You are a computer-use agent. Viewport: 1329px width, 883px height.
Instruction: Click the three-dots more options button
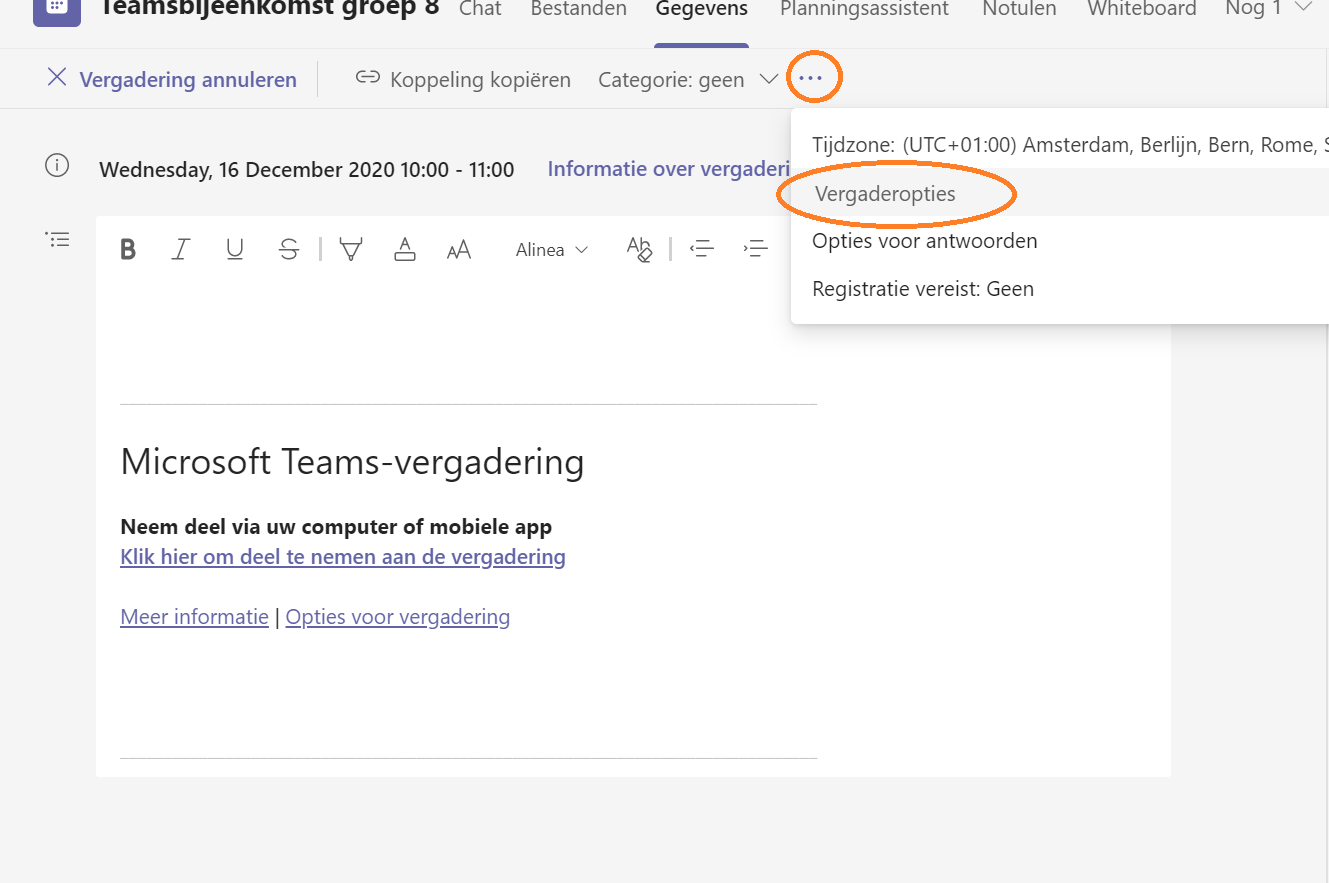pos(811,78)
